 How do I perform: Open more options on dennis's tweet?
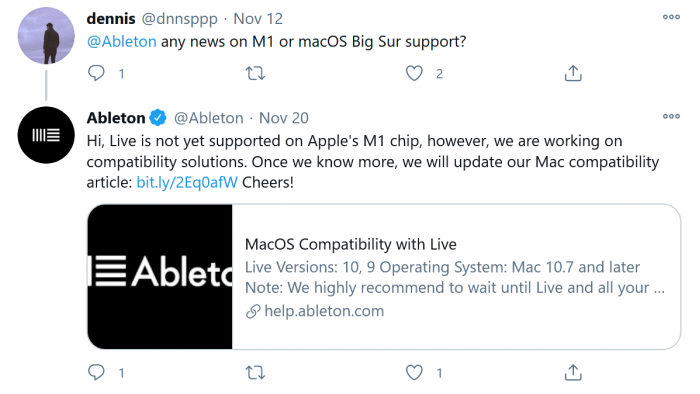pos(671,17)
